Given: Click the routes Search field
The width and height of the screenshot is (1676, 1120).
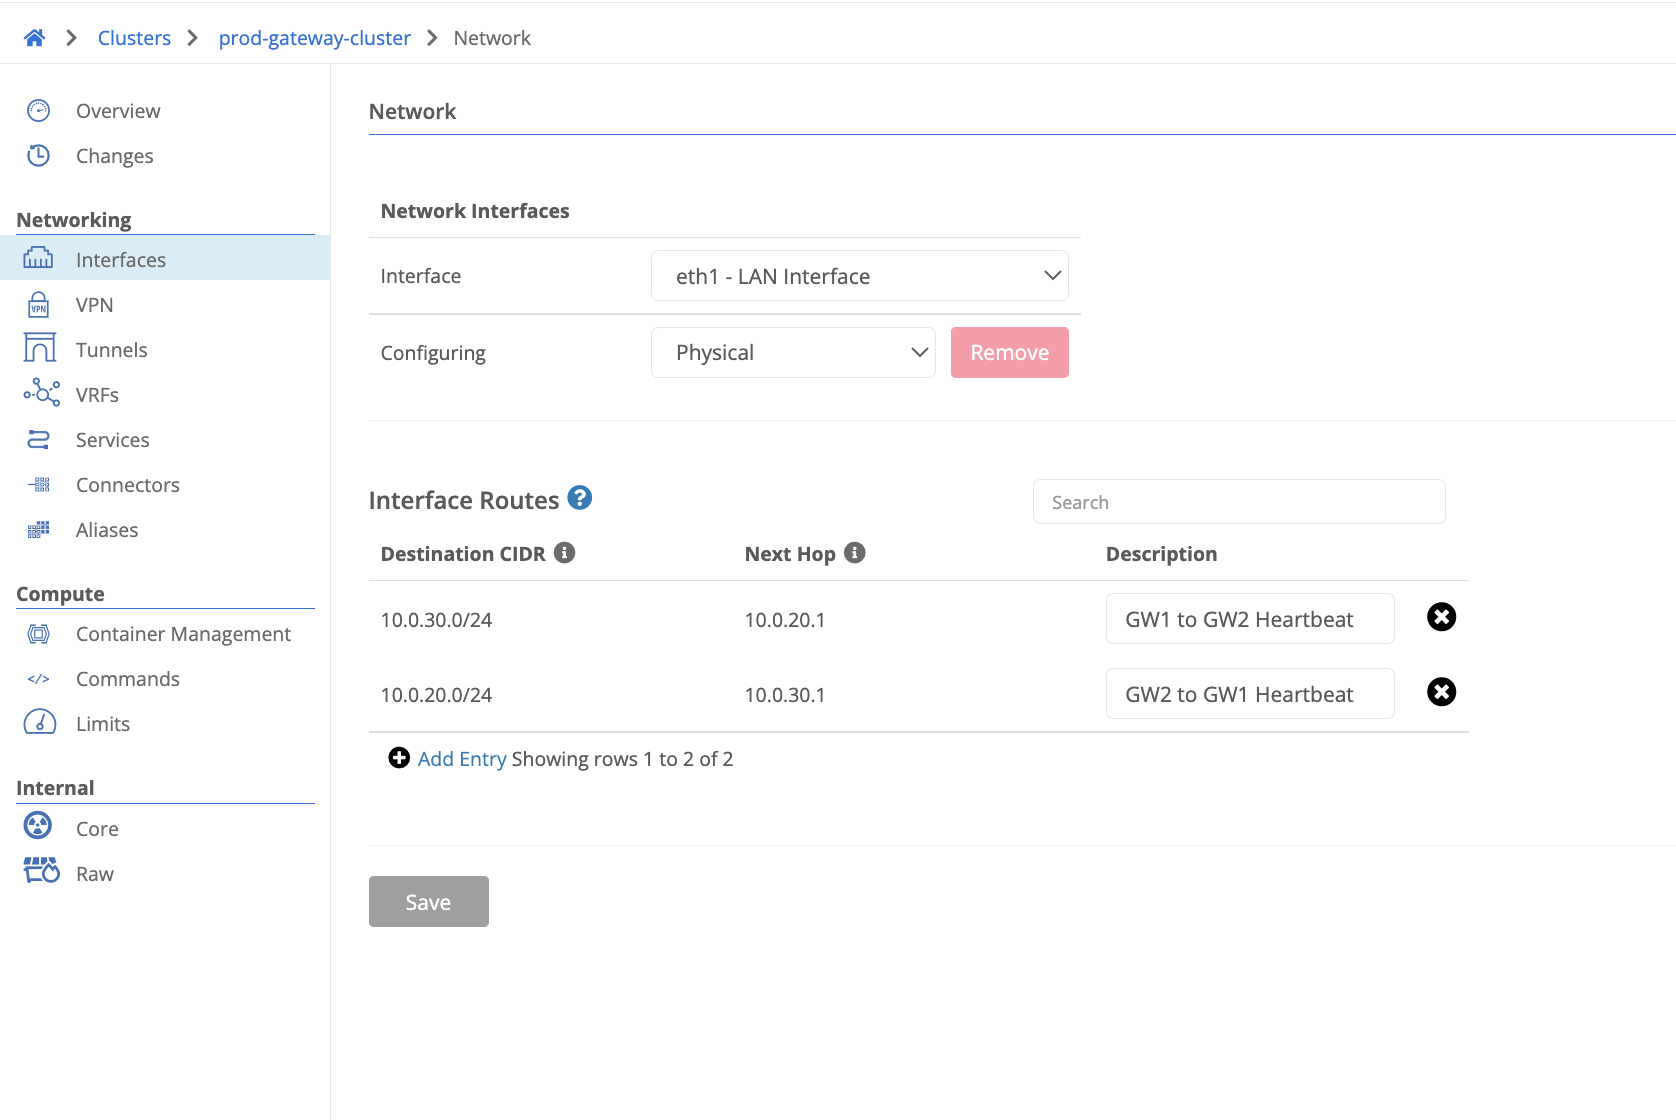Looking at the screenshot, I should pyautogui.click(x=1238, y=502).
